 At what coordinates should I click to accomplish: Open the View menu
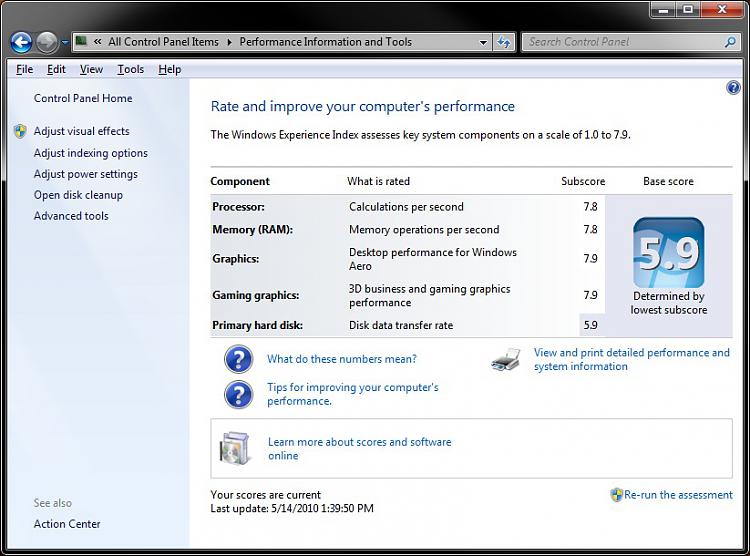coord(91,69)
